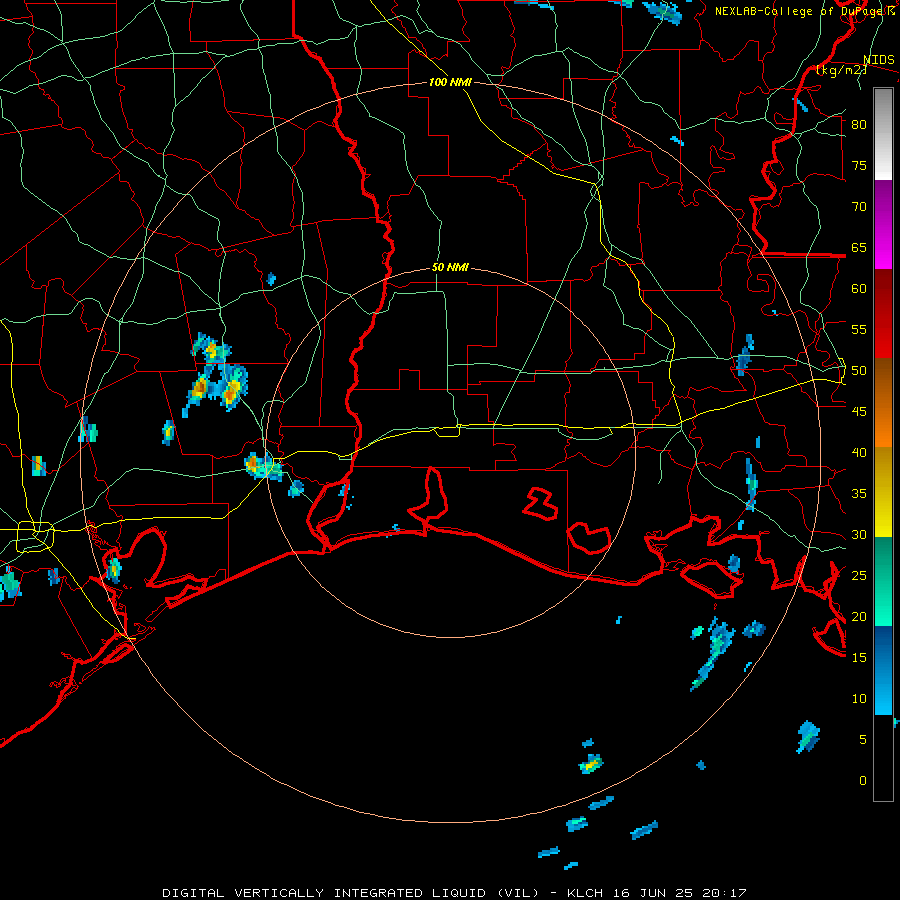Click the 70 value on the scale
The image size is (900, 900).
859,207
